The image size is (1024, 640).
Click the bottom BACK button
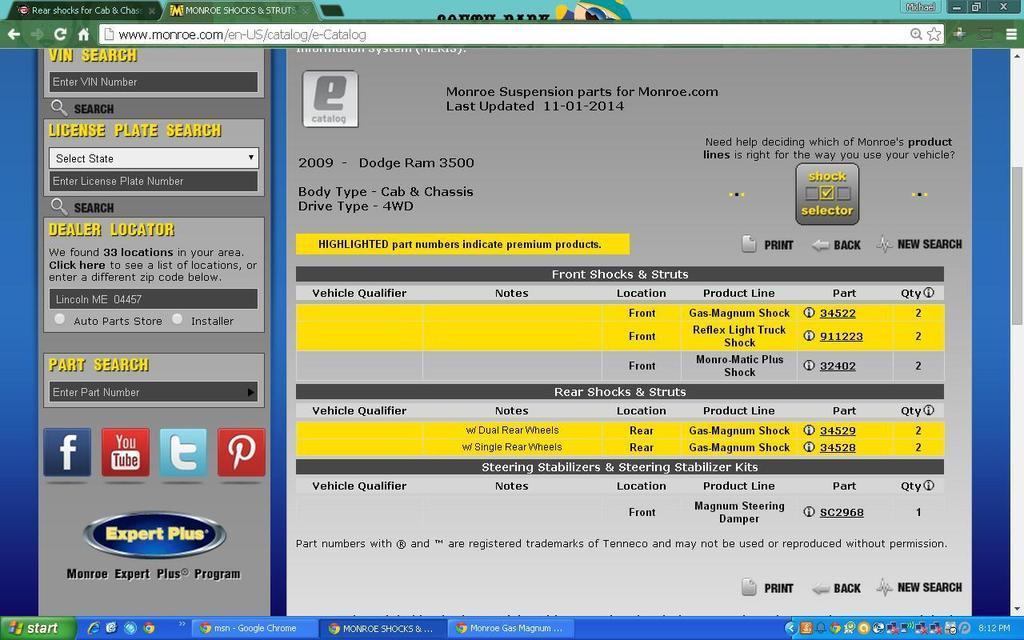pos(837,588)
